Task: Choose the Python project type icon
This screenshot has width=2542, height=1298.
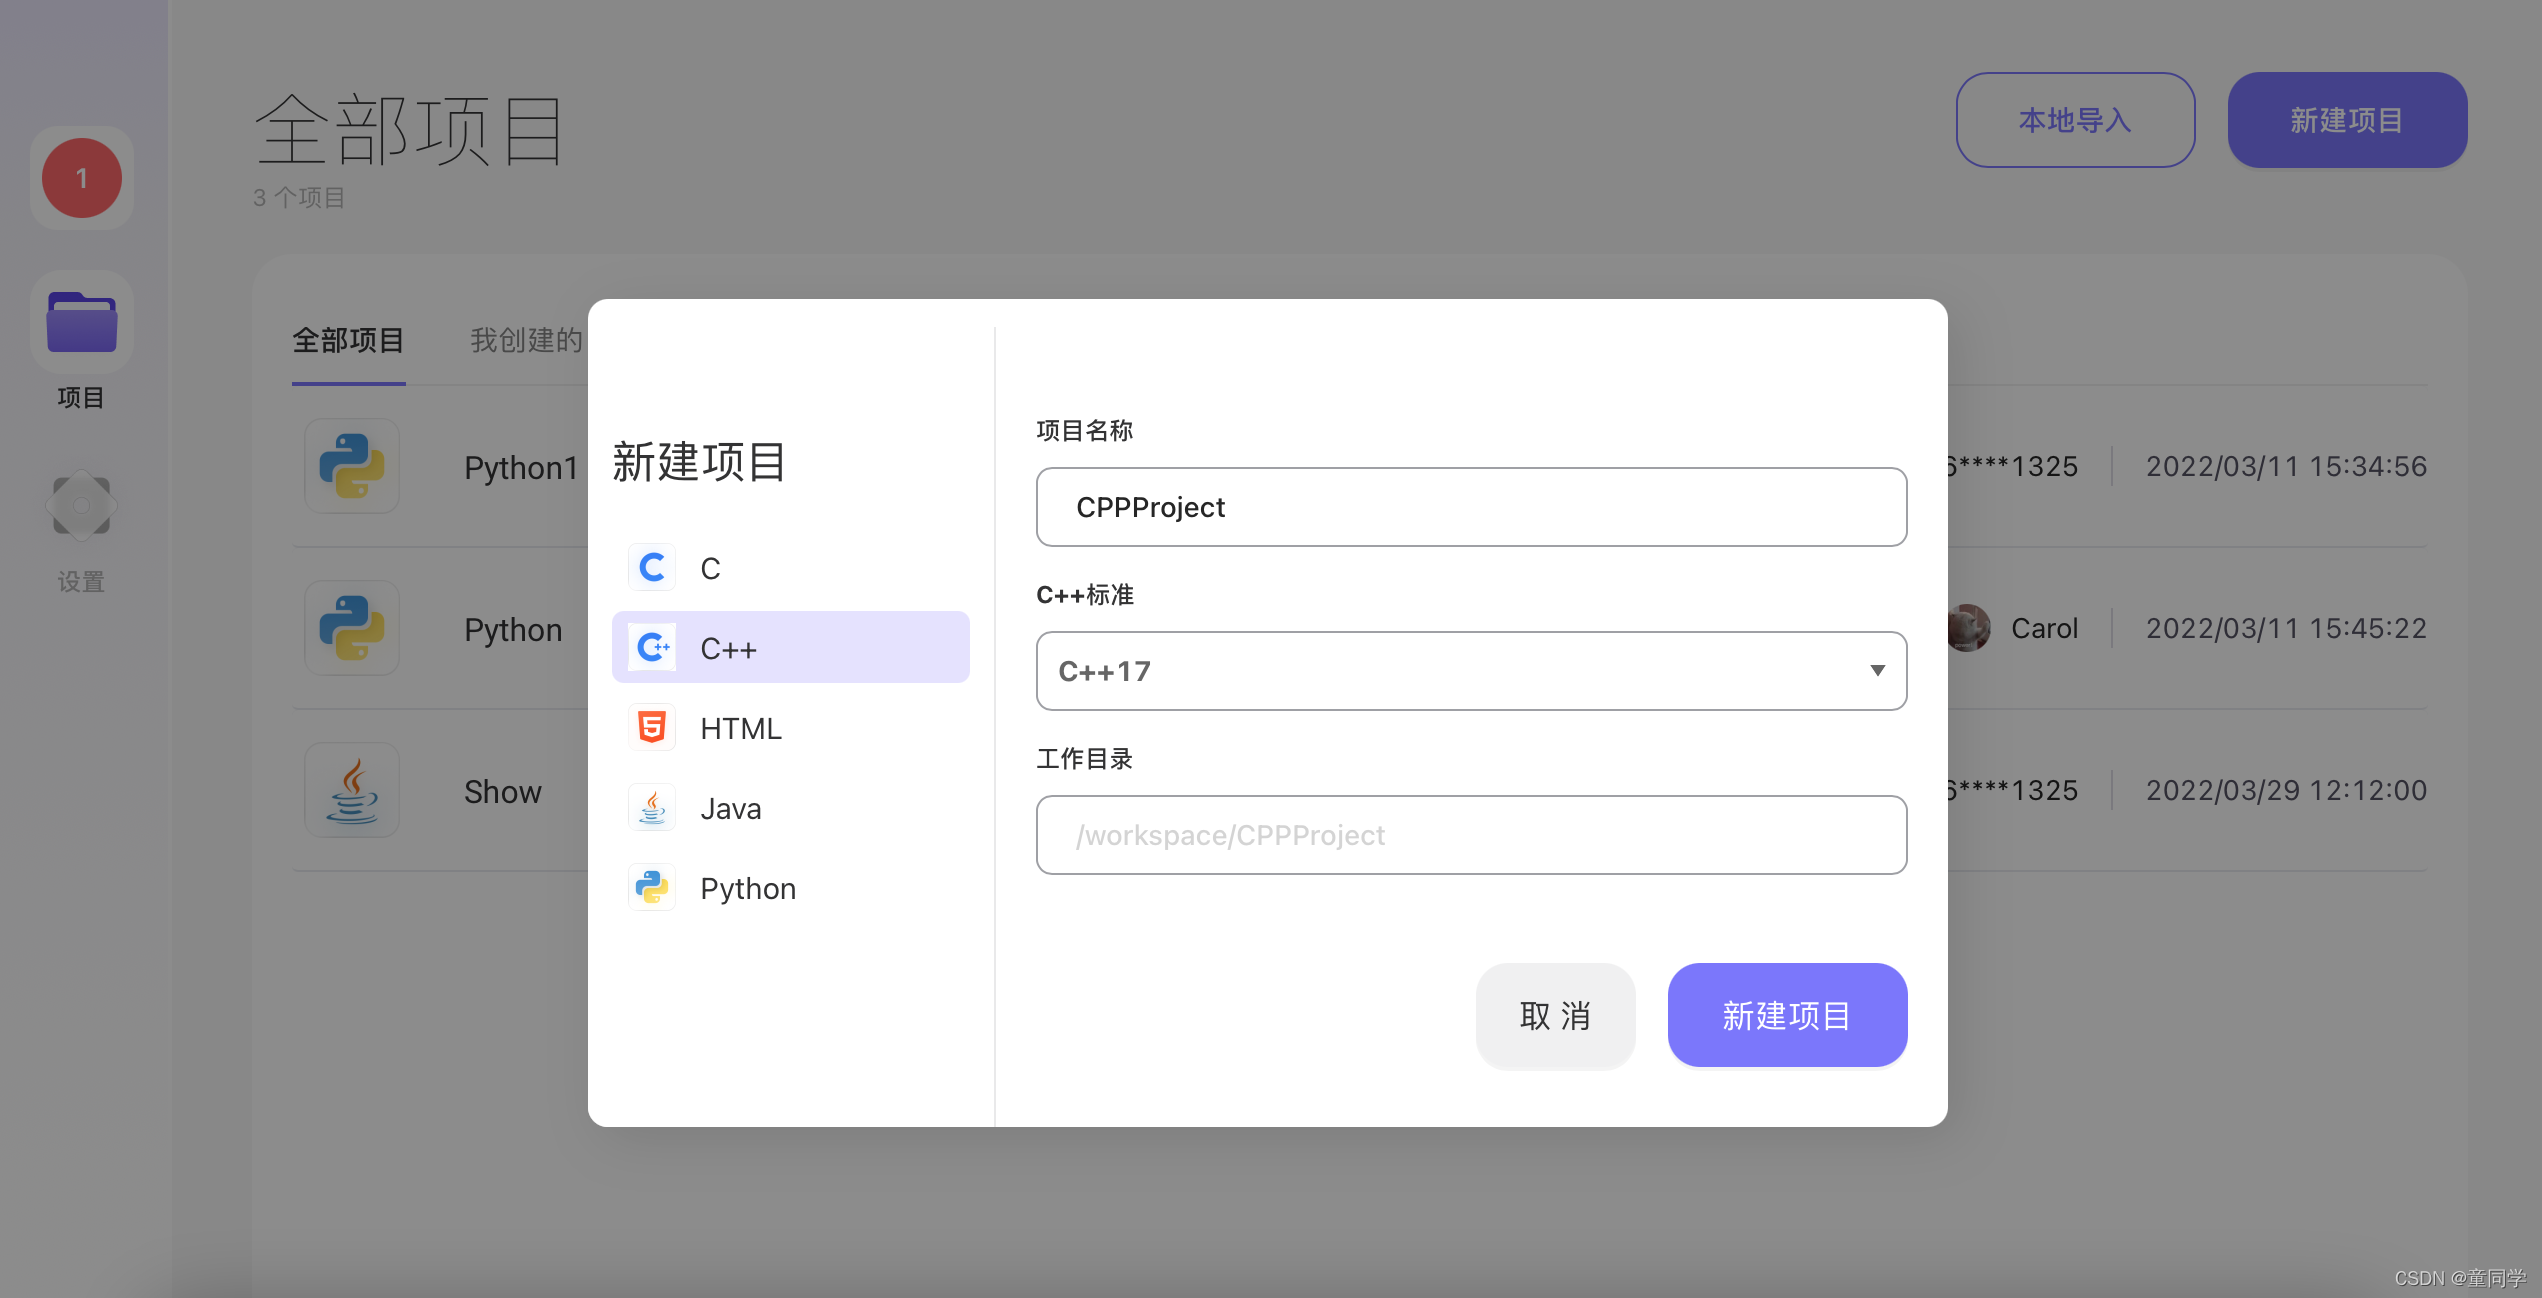Action: pyautogui.click(x=652, y=888)
